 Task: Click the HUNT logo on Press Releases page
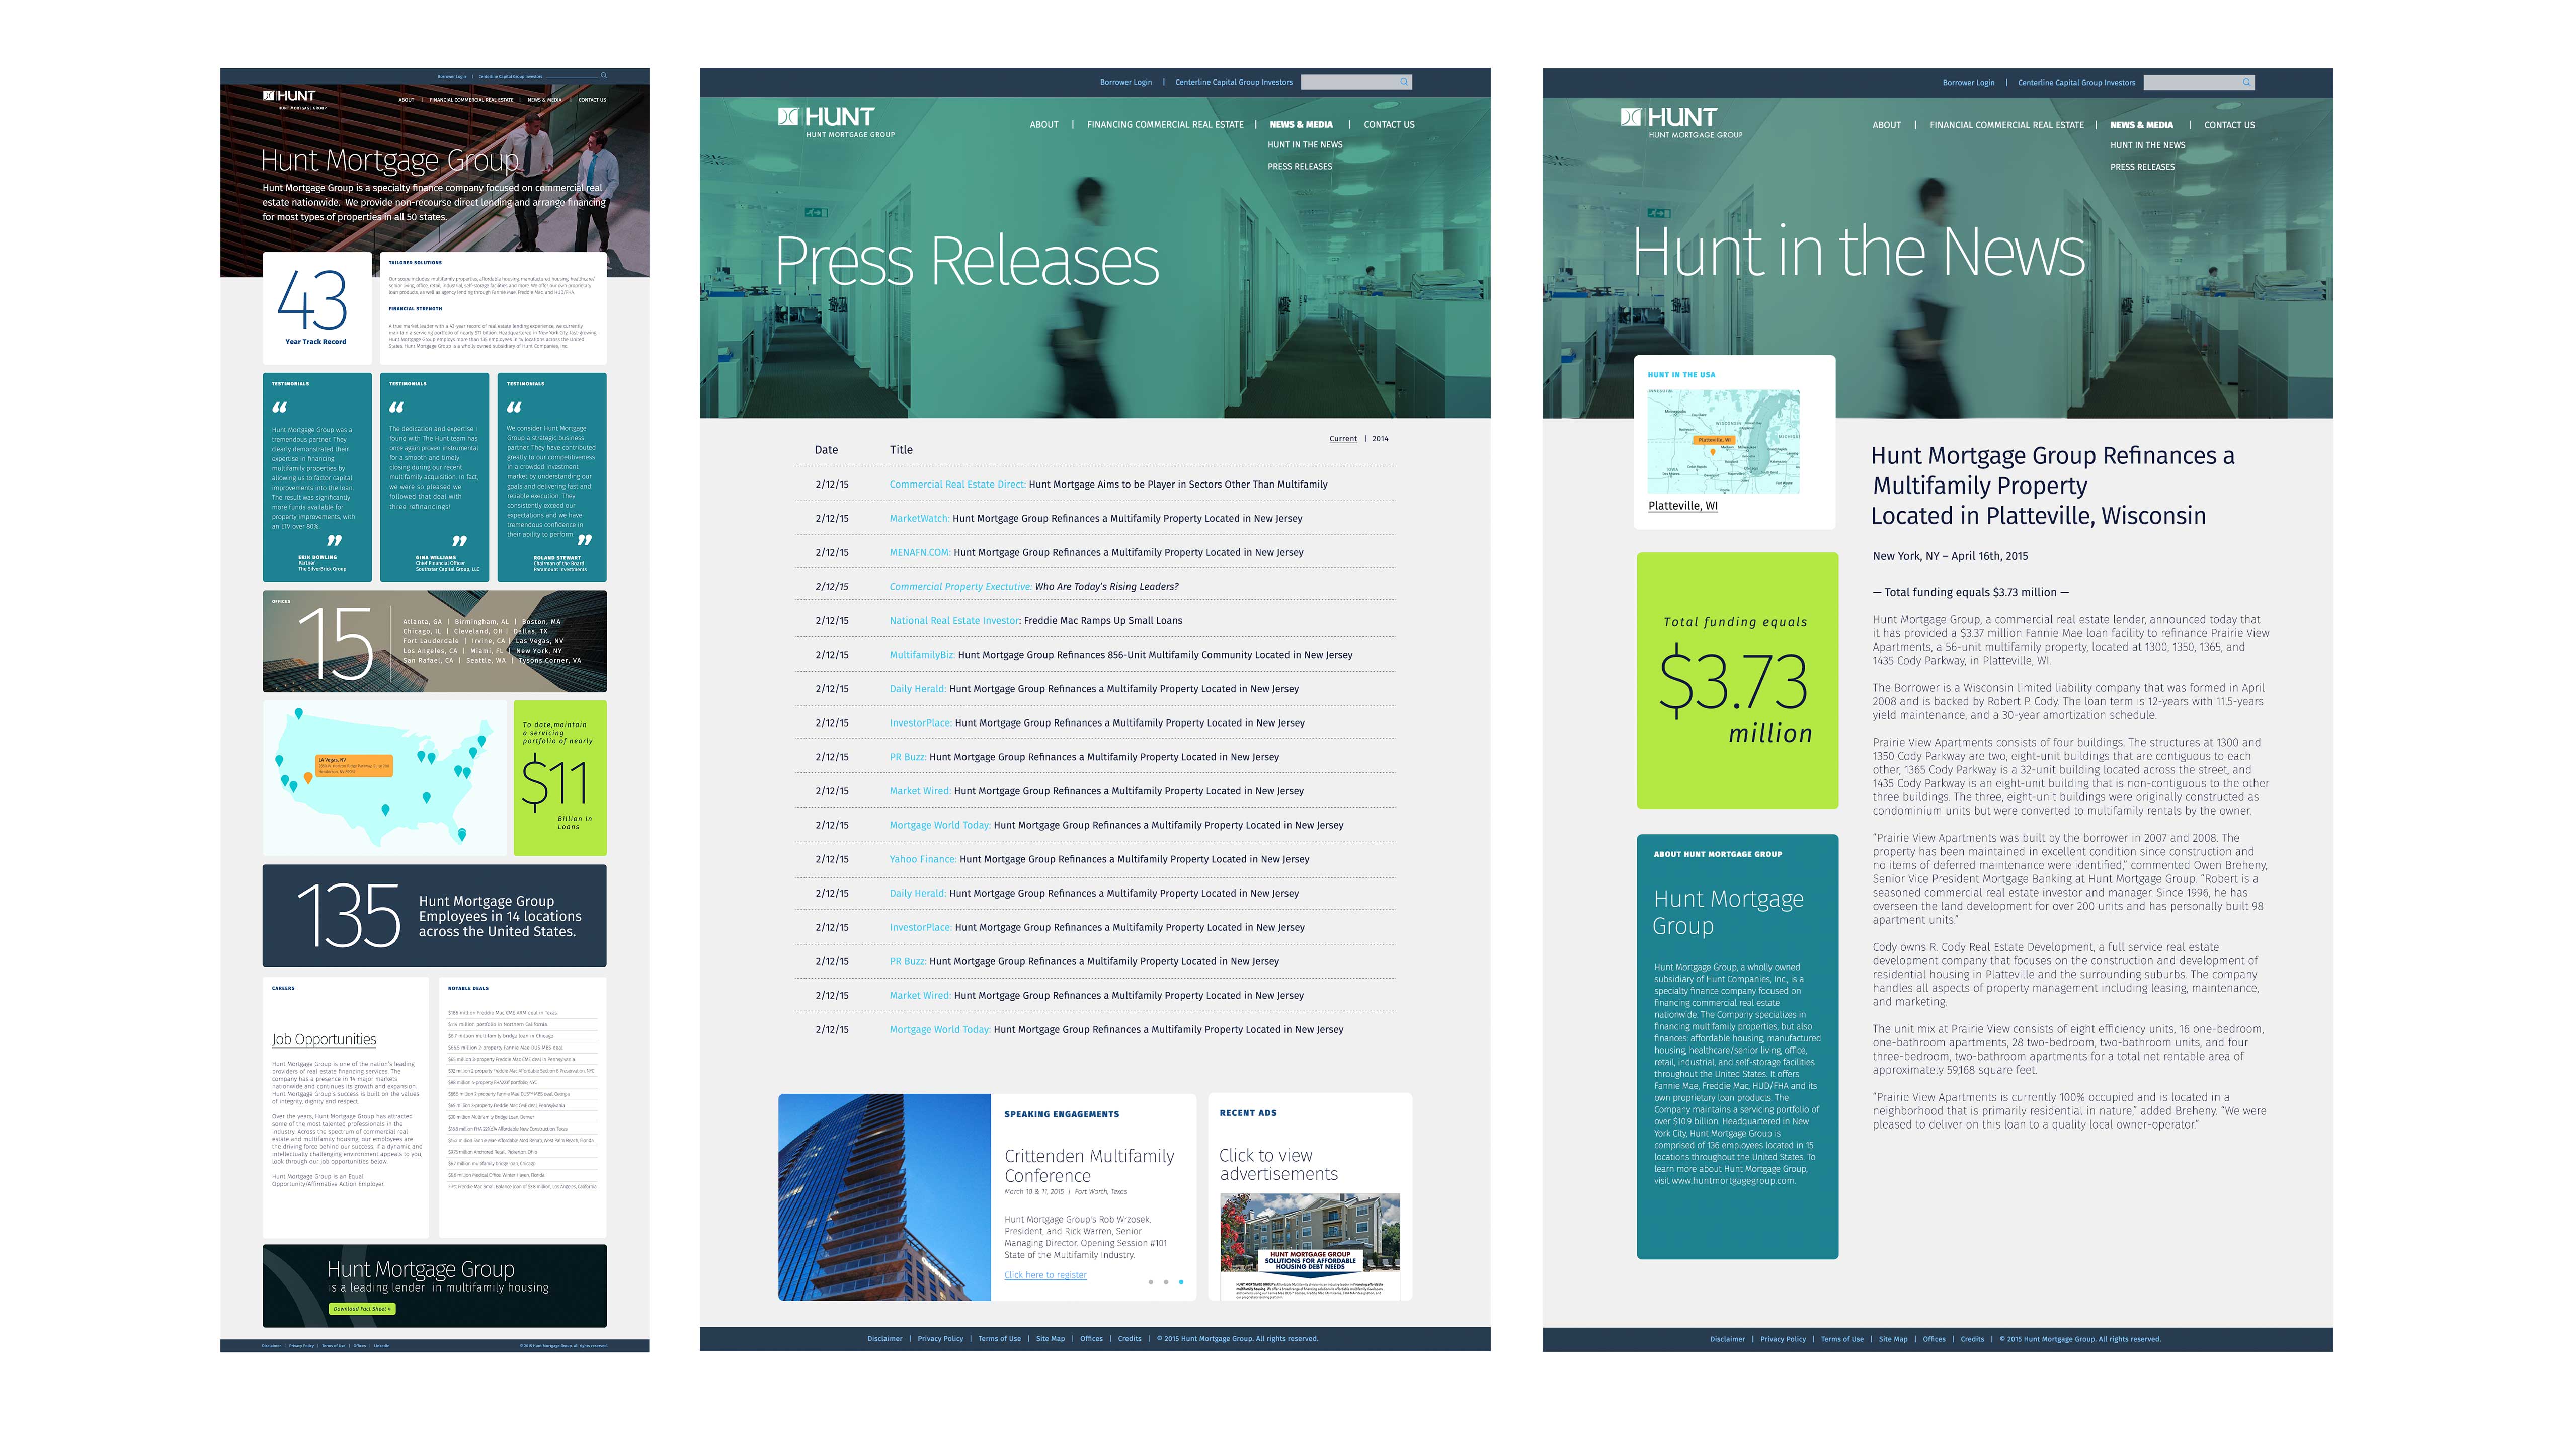coord(836,122)
